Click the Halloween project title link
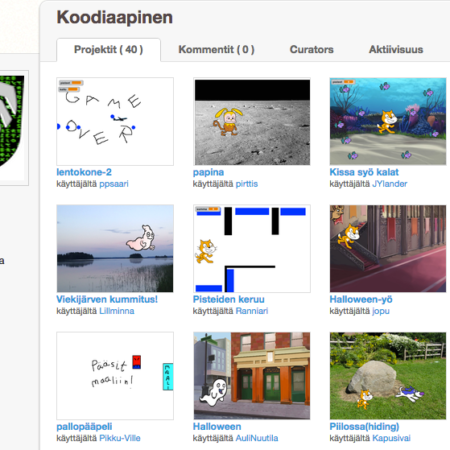The height and width of the screenshot is (450, 450). pyautogui.click(x=217, y=427)
